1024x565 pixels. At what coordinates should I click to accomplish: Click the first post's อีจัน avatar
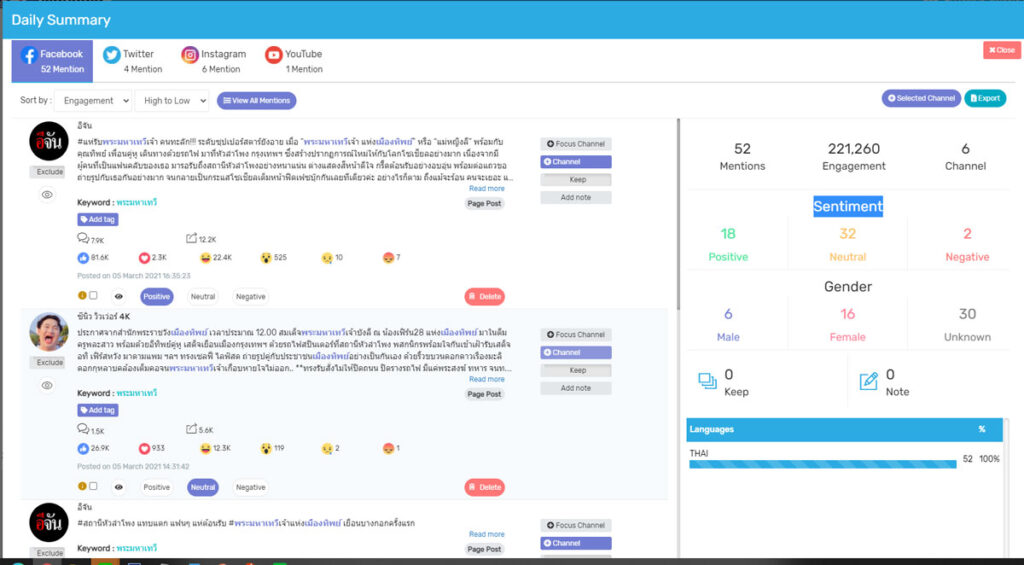pos(49,141)
